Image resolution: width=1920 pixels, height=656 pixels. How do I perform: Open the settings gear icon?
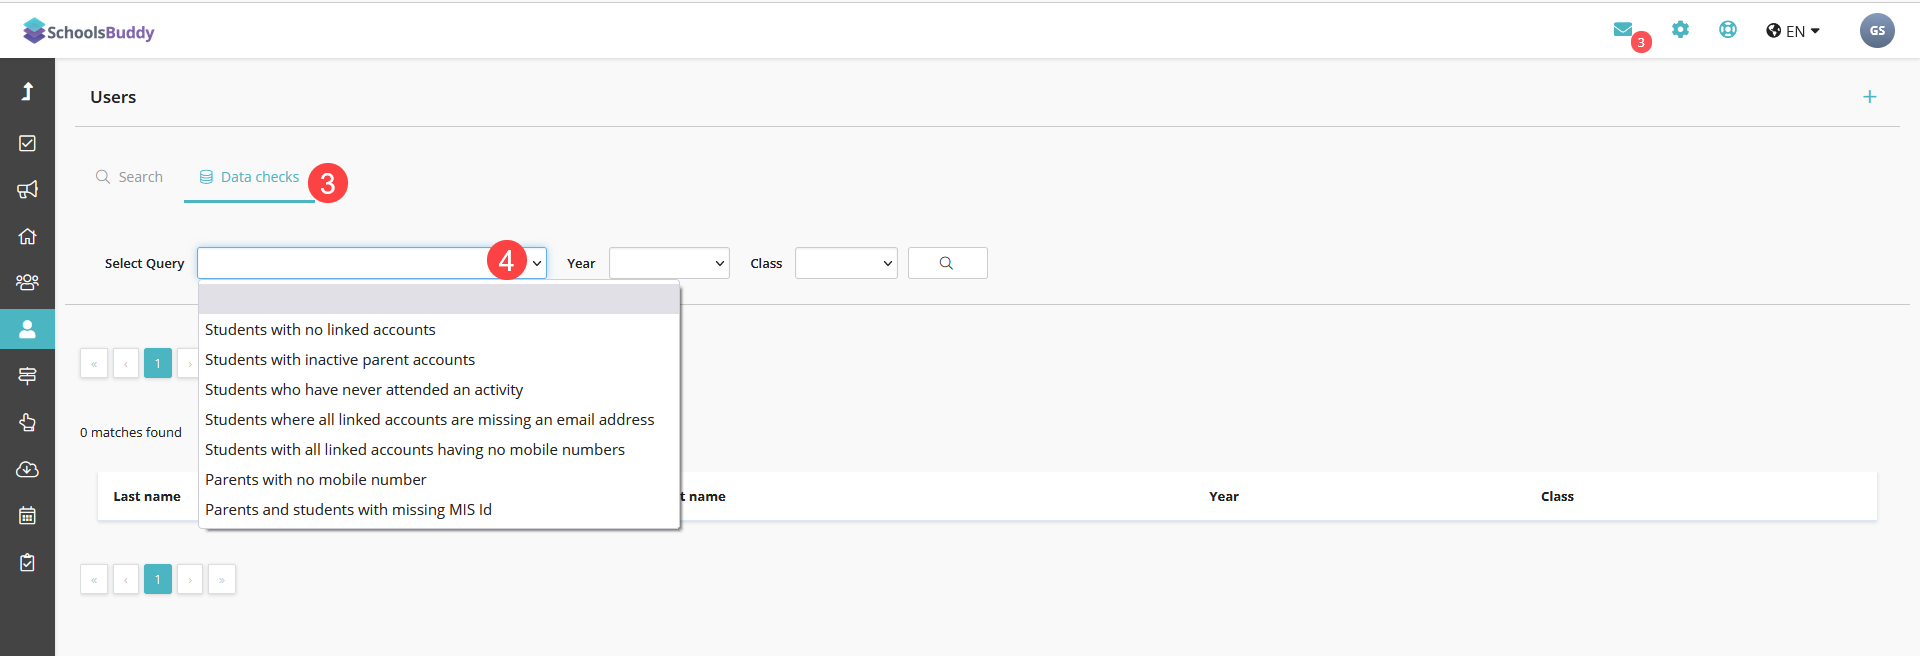coord(1681,30)
